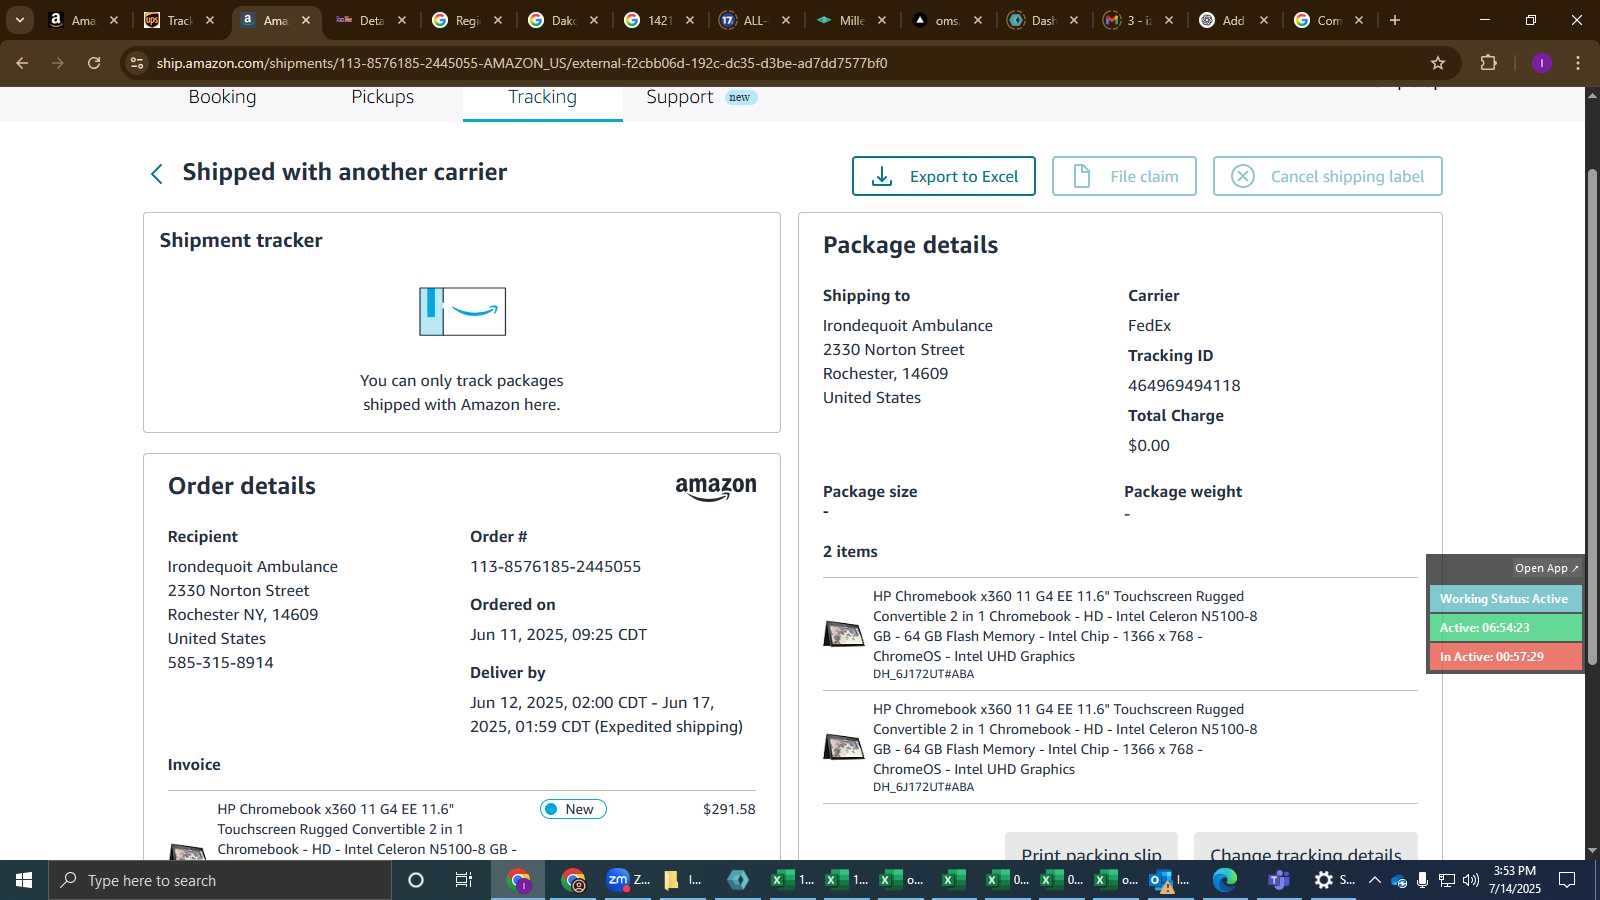The width and height of the screenshot is (1600, 900).
Task: Reload the page
Action: pyautogui.click(x=94, y=63)
